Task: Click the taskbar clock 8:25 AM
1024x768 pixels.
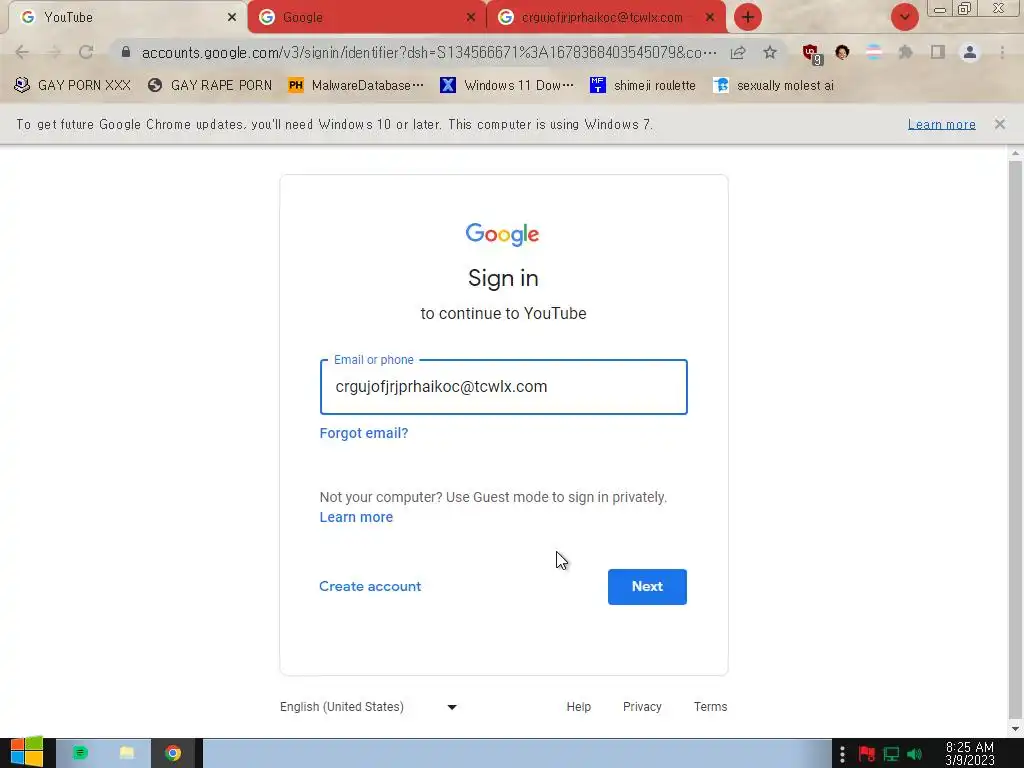Action: 970,753
